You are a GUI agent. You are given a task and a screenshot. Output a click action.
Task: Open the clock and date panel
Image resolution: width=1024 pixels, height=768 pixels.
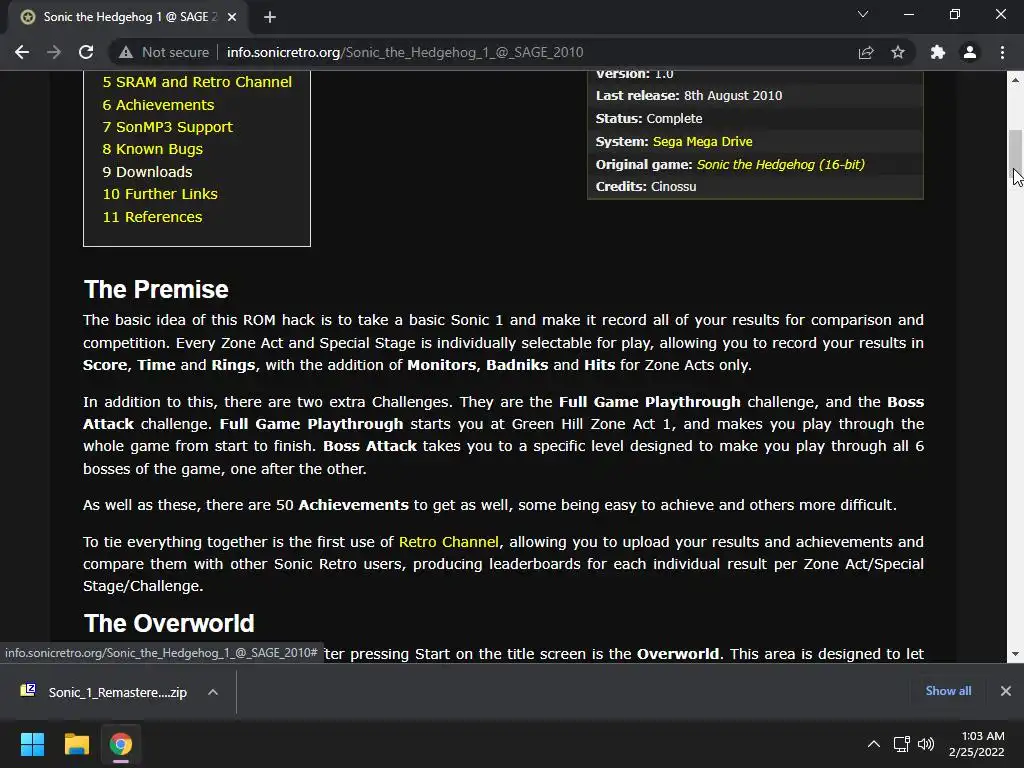point(976,744)
